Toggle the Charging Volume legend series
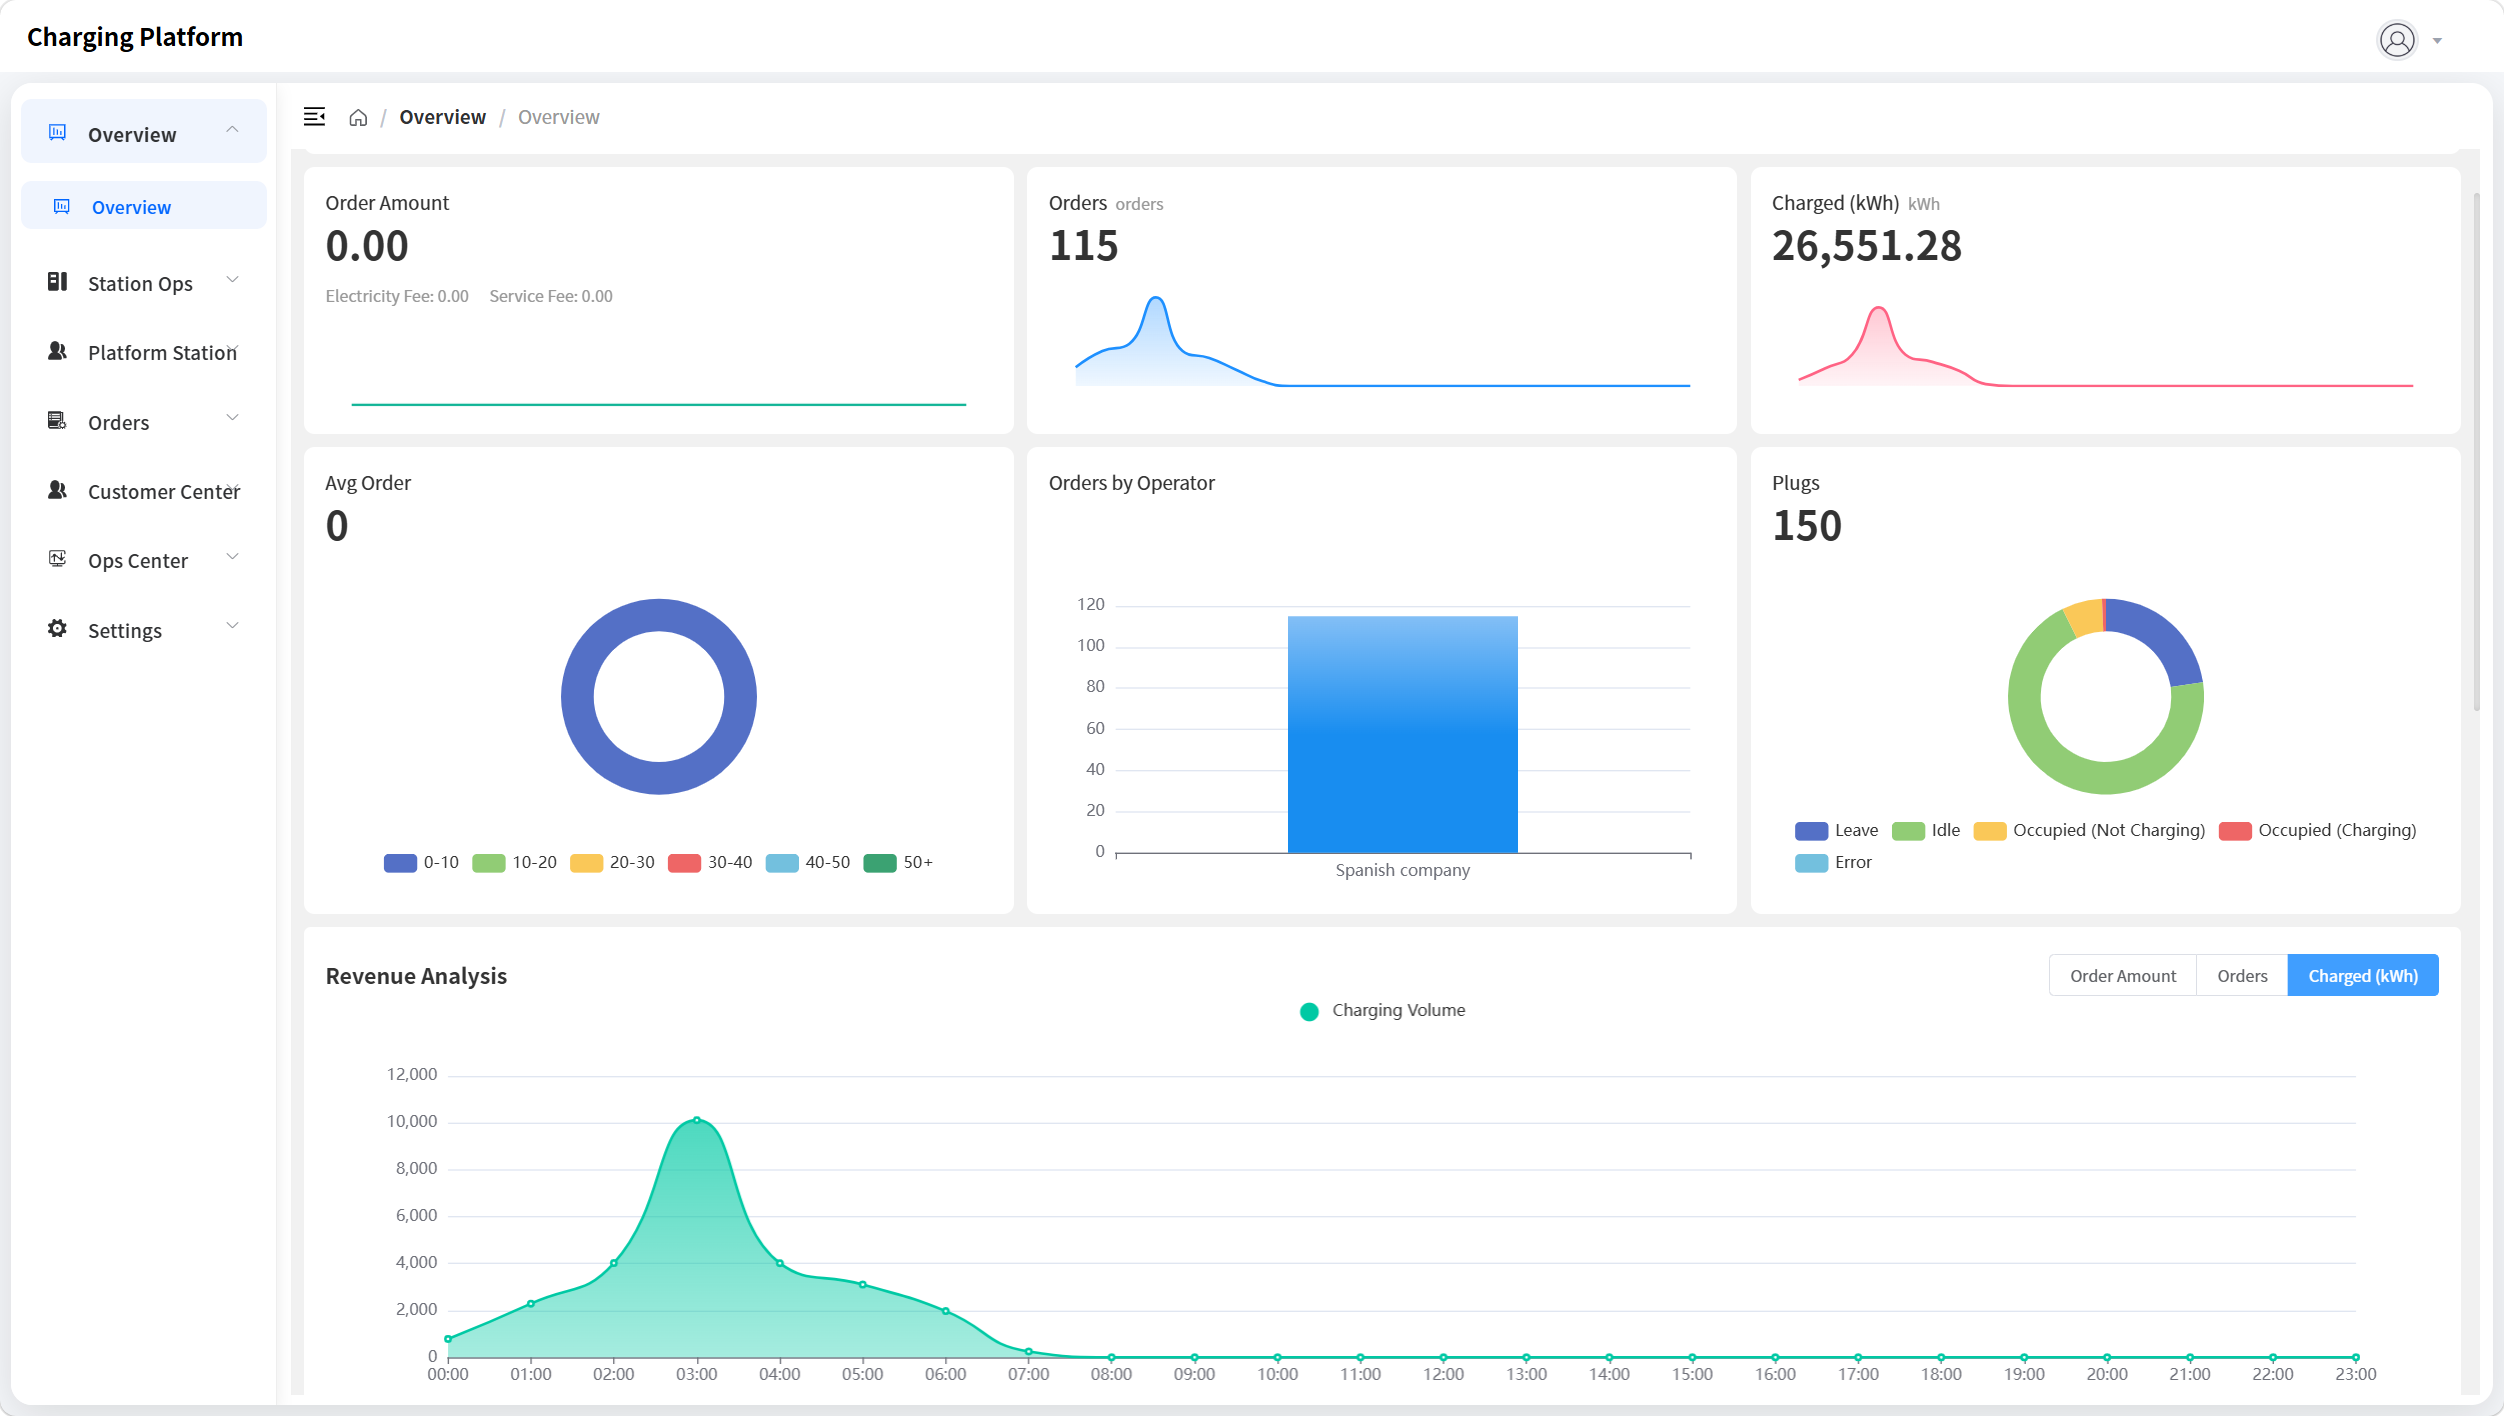Image resolution: width=2504 pixels, height=1416 pixels. [x=1382, y=1011]
